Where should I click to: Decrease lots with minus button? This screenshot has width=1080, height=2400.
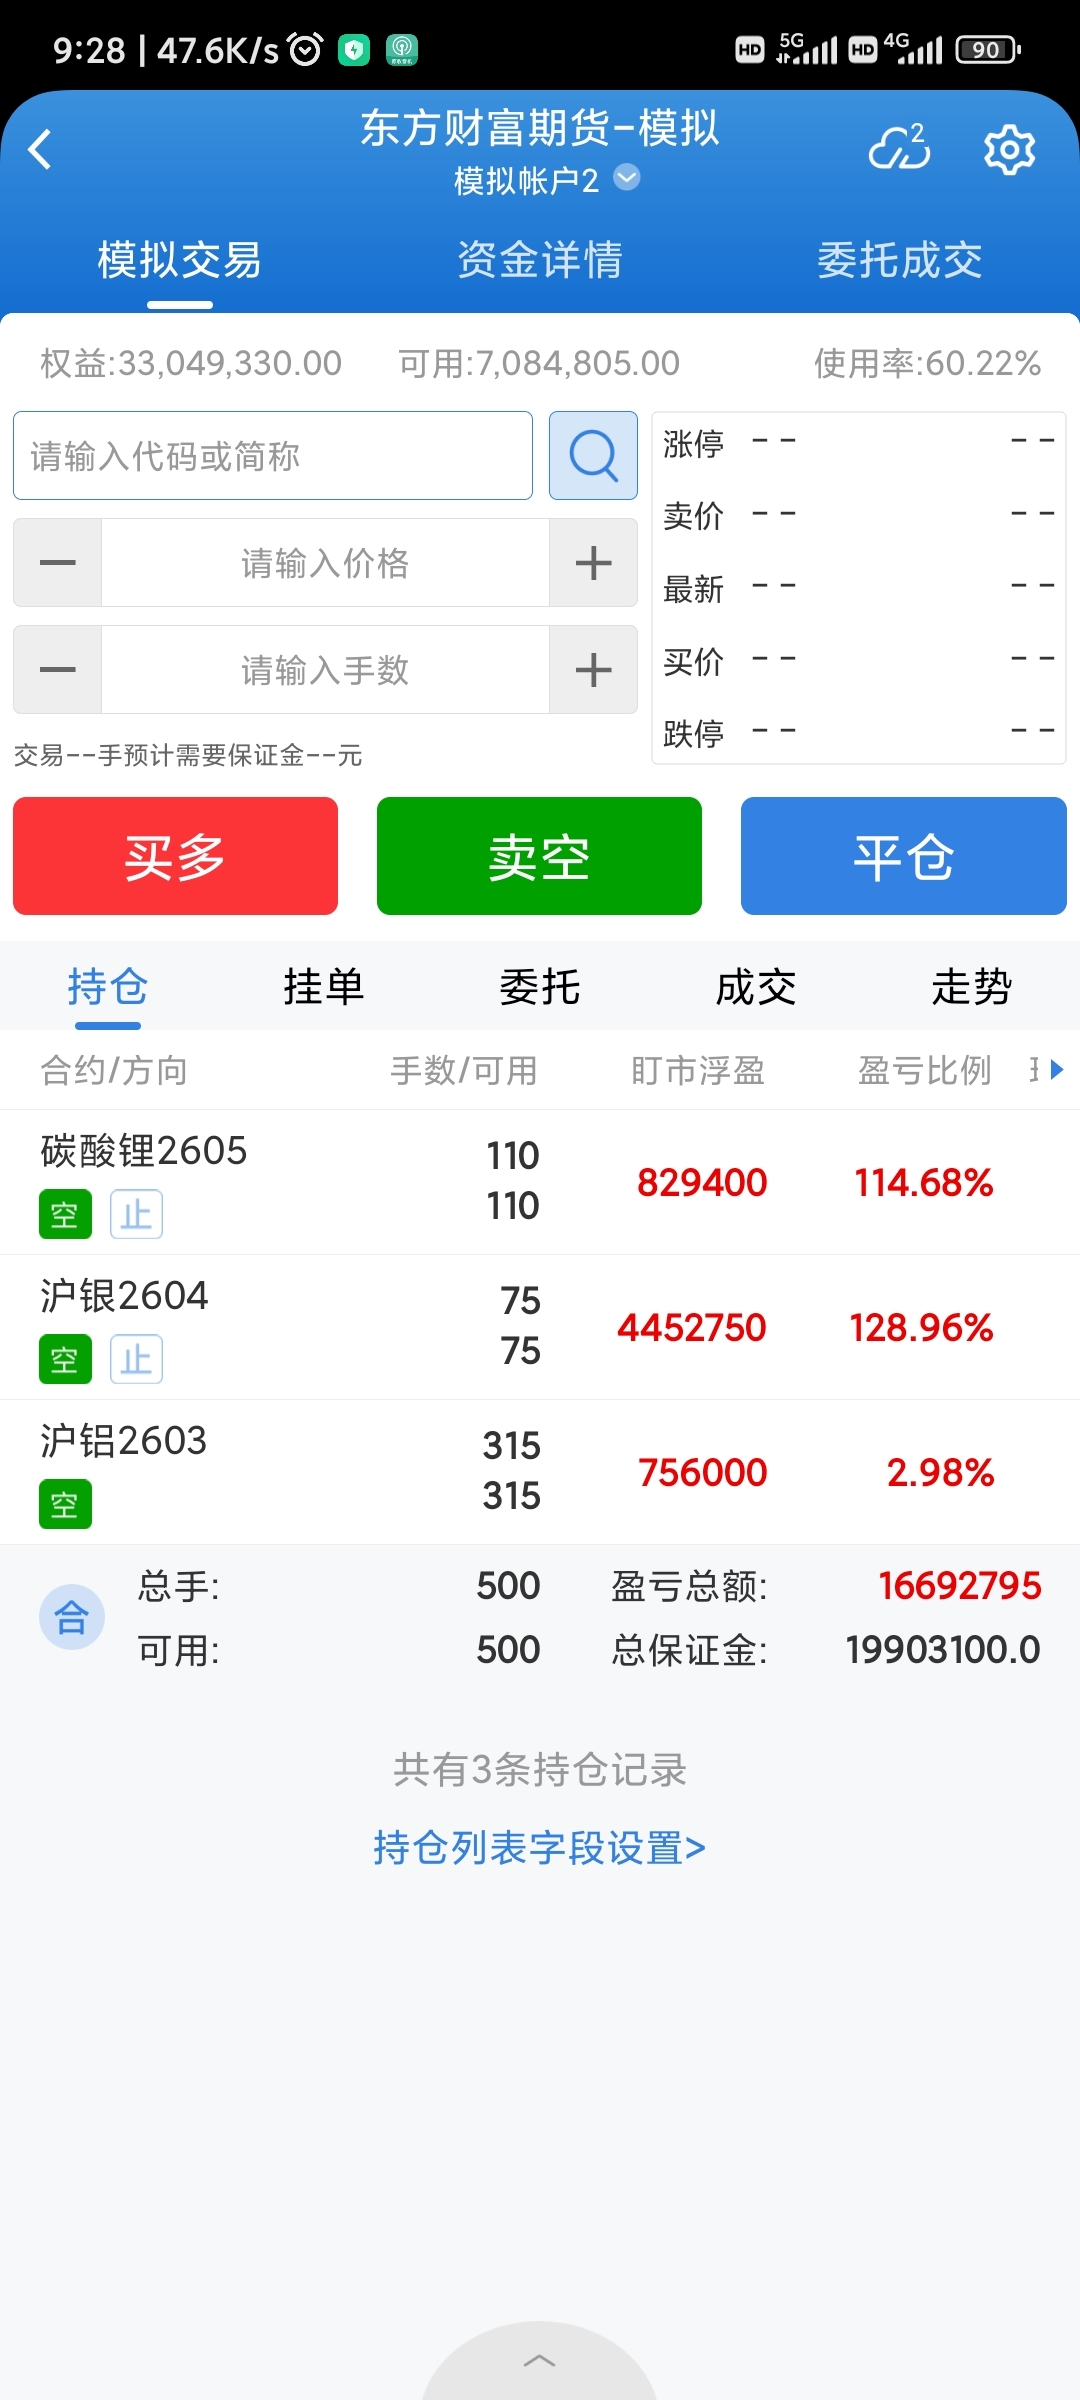point(57,669)
